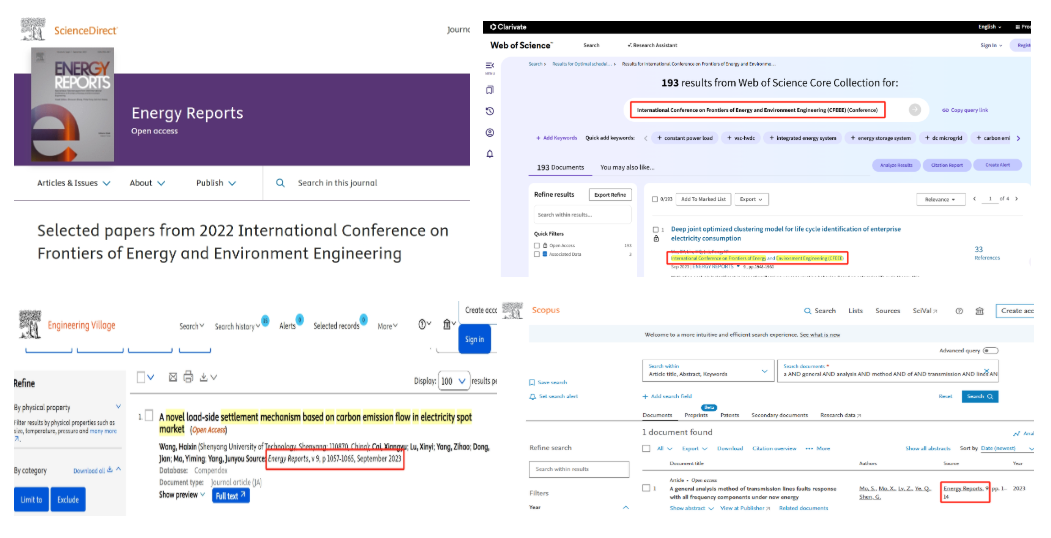The height and width of the screenshot is (538, 1051).
Task: Open Articles & Issues menu on ScienceDirect
Action: click(x=73, y=183)
